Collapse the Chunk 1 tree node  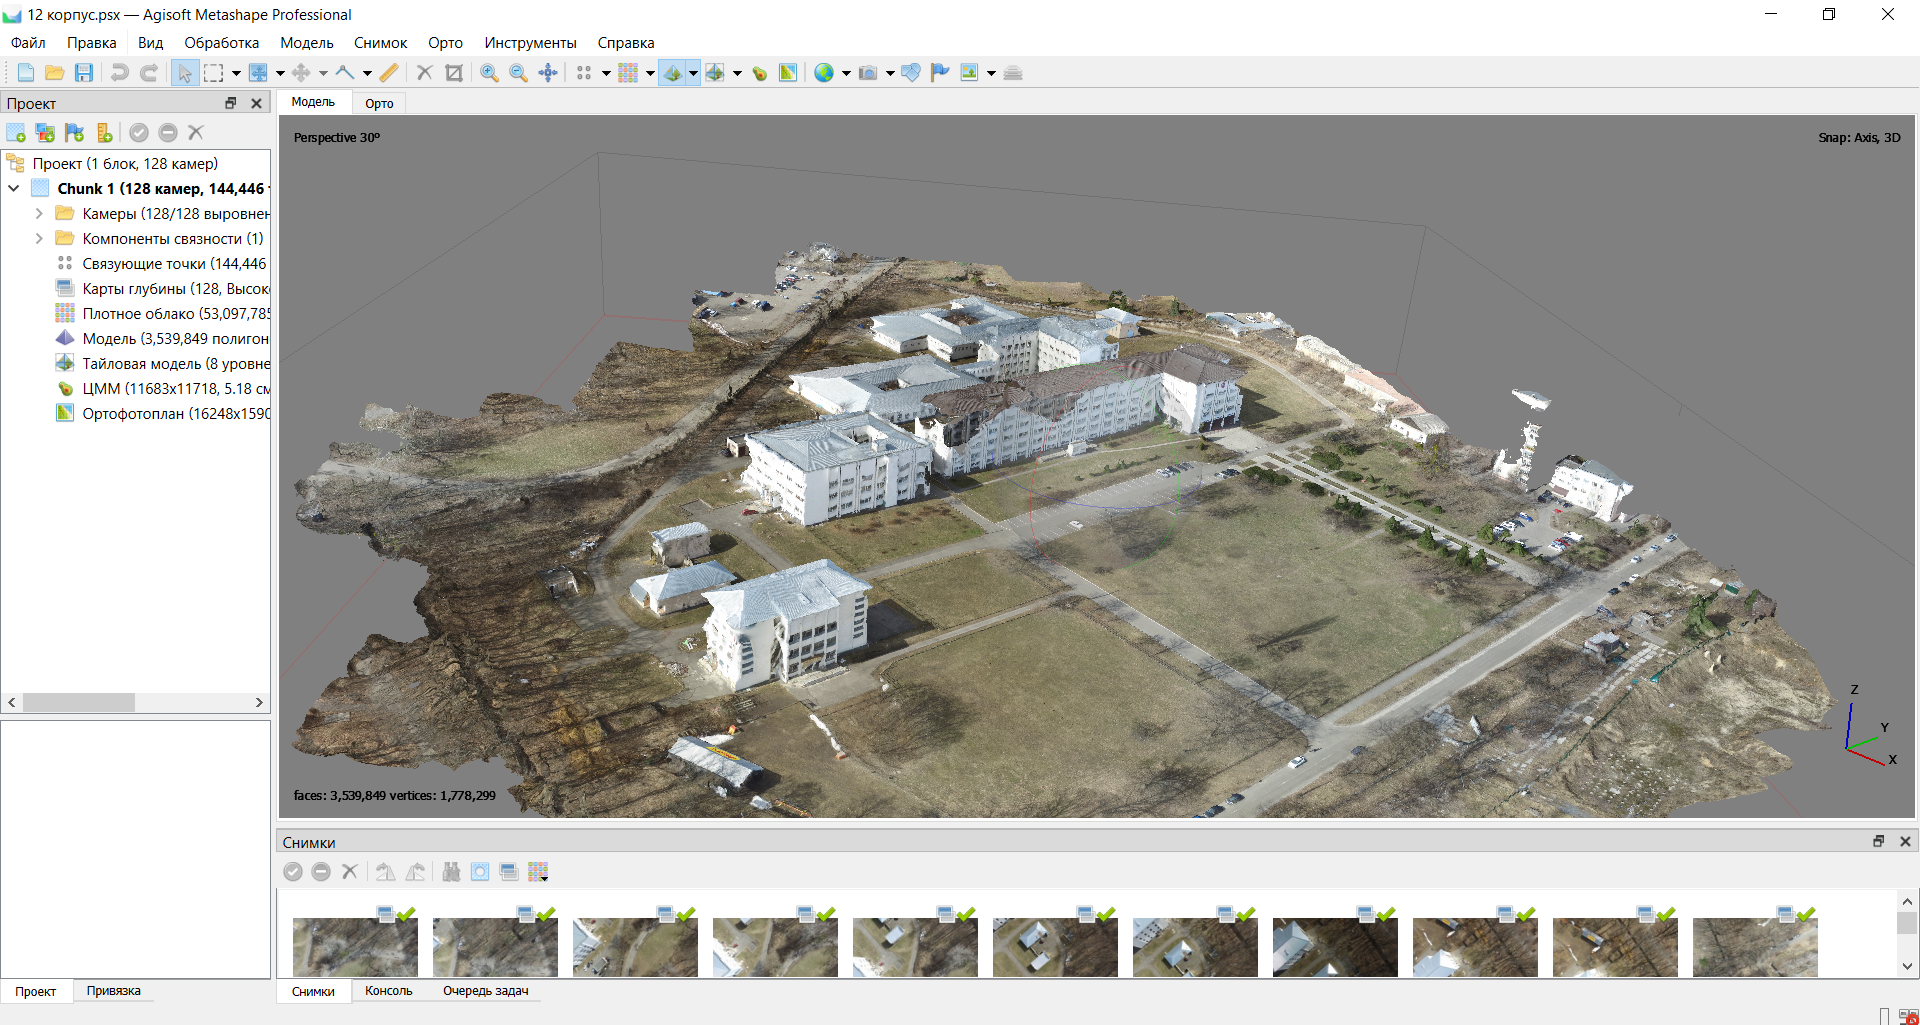(14, 188)
